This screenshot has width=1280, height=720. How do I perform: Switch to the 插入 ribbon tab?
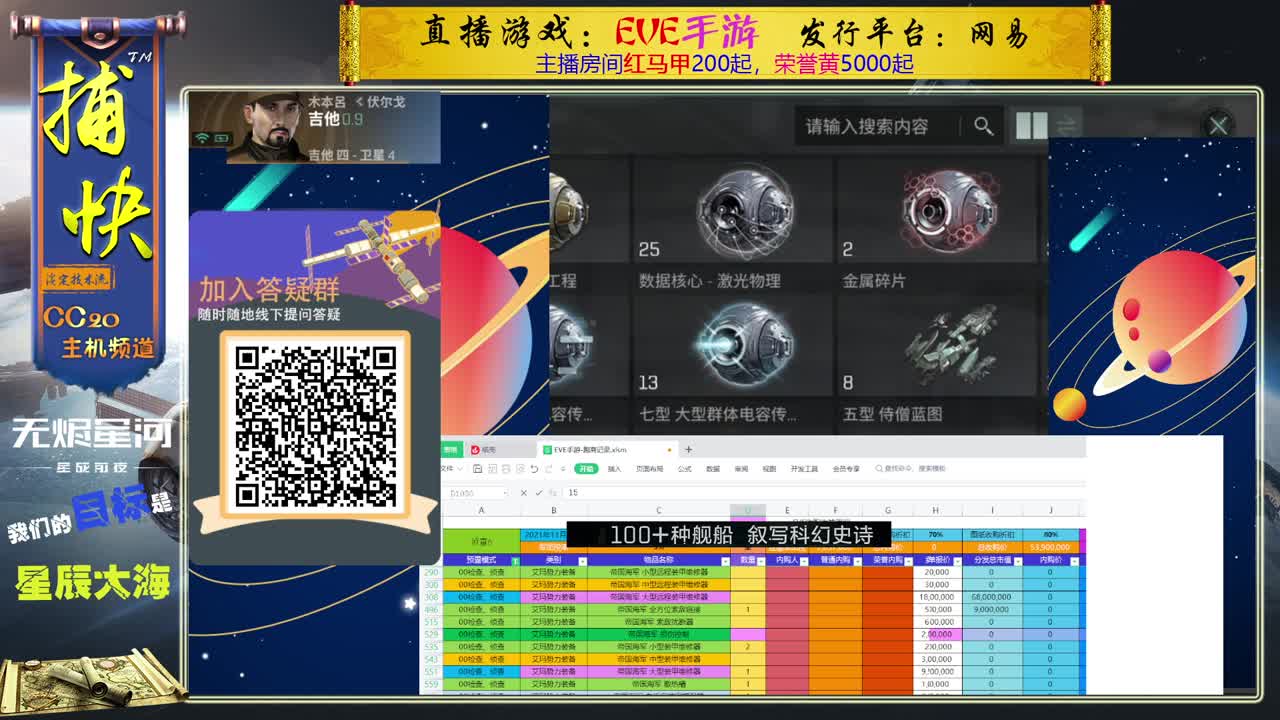click(x=615, y=467)
